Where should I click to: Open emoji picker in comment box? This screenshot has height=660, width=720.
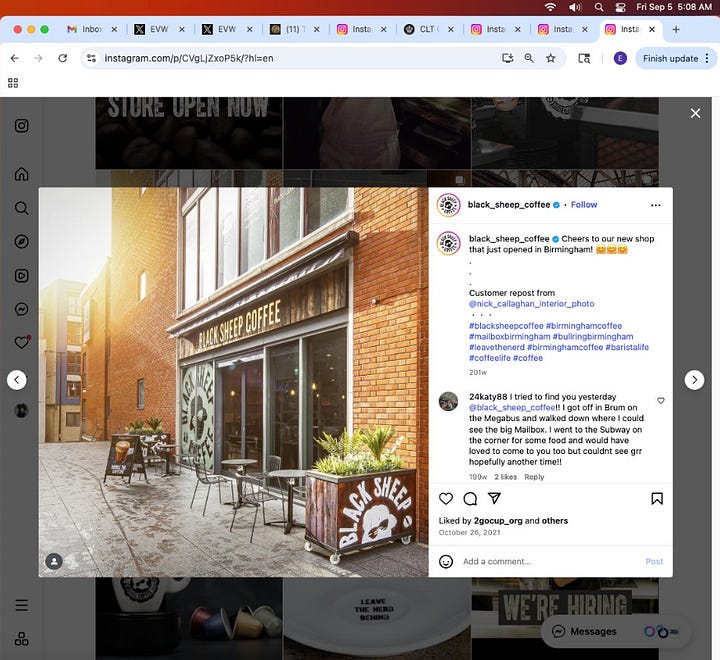(x=446, y=561)
